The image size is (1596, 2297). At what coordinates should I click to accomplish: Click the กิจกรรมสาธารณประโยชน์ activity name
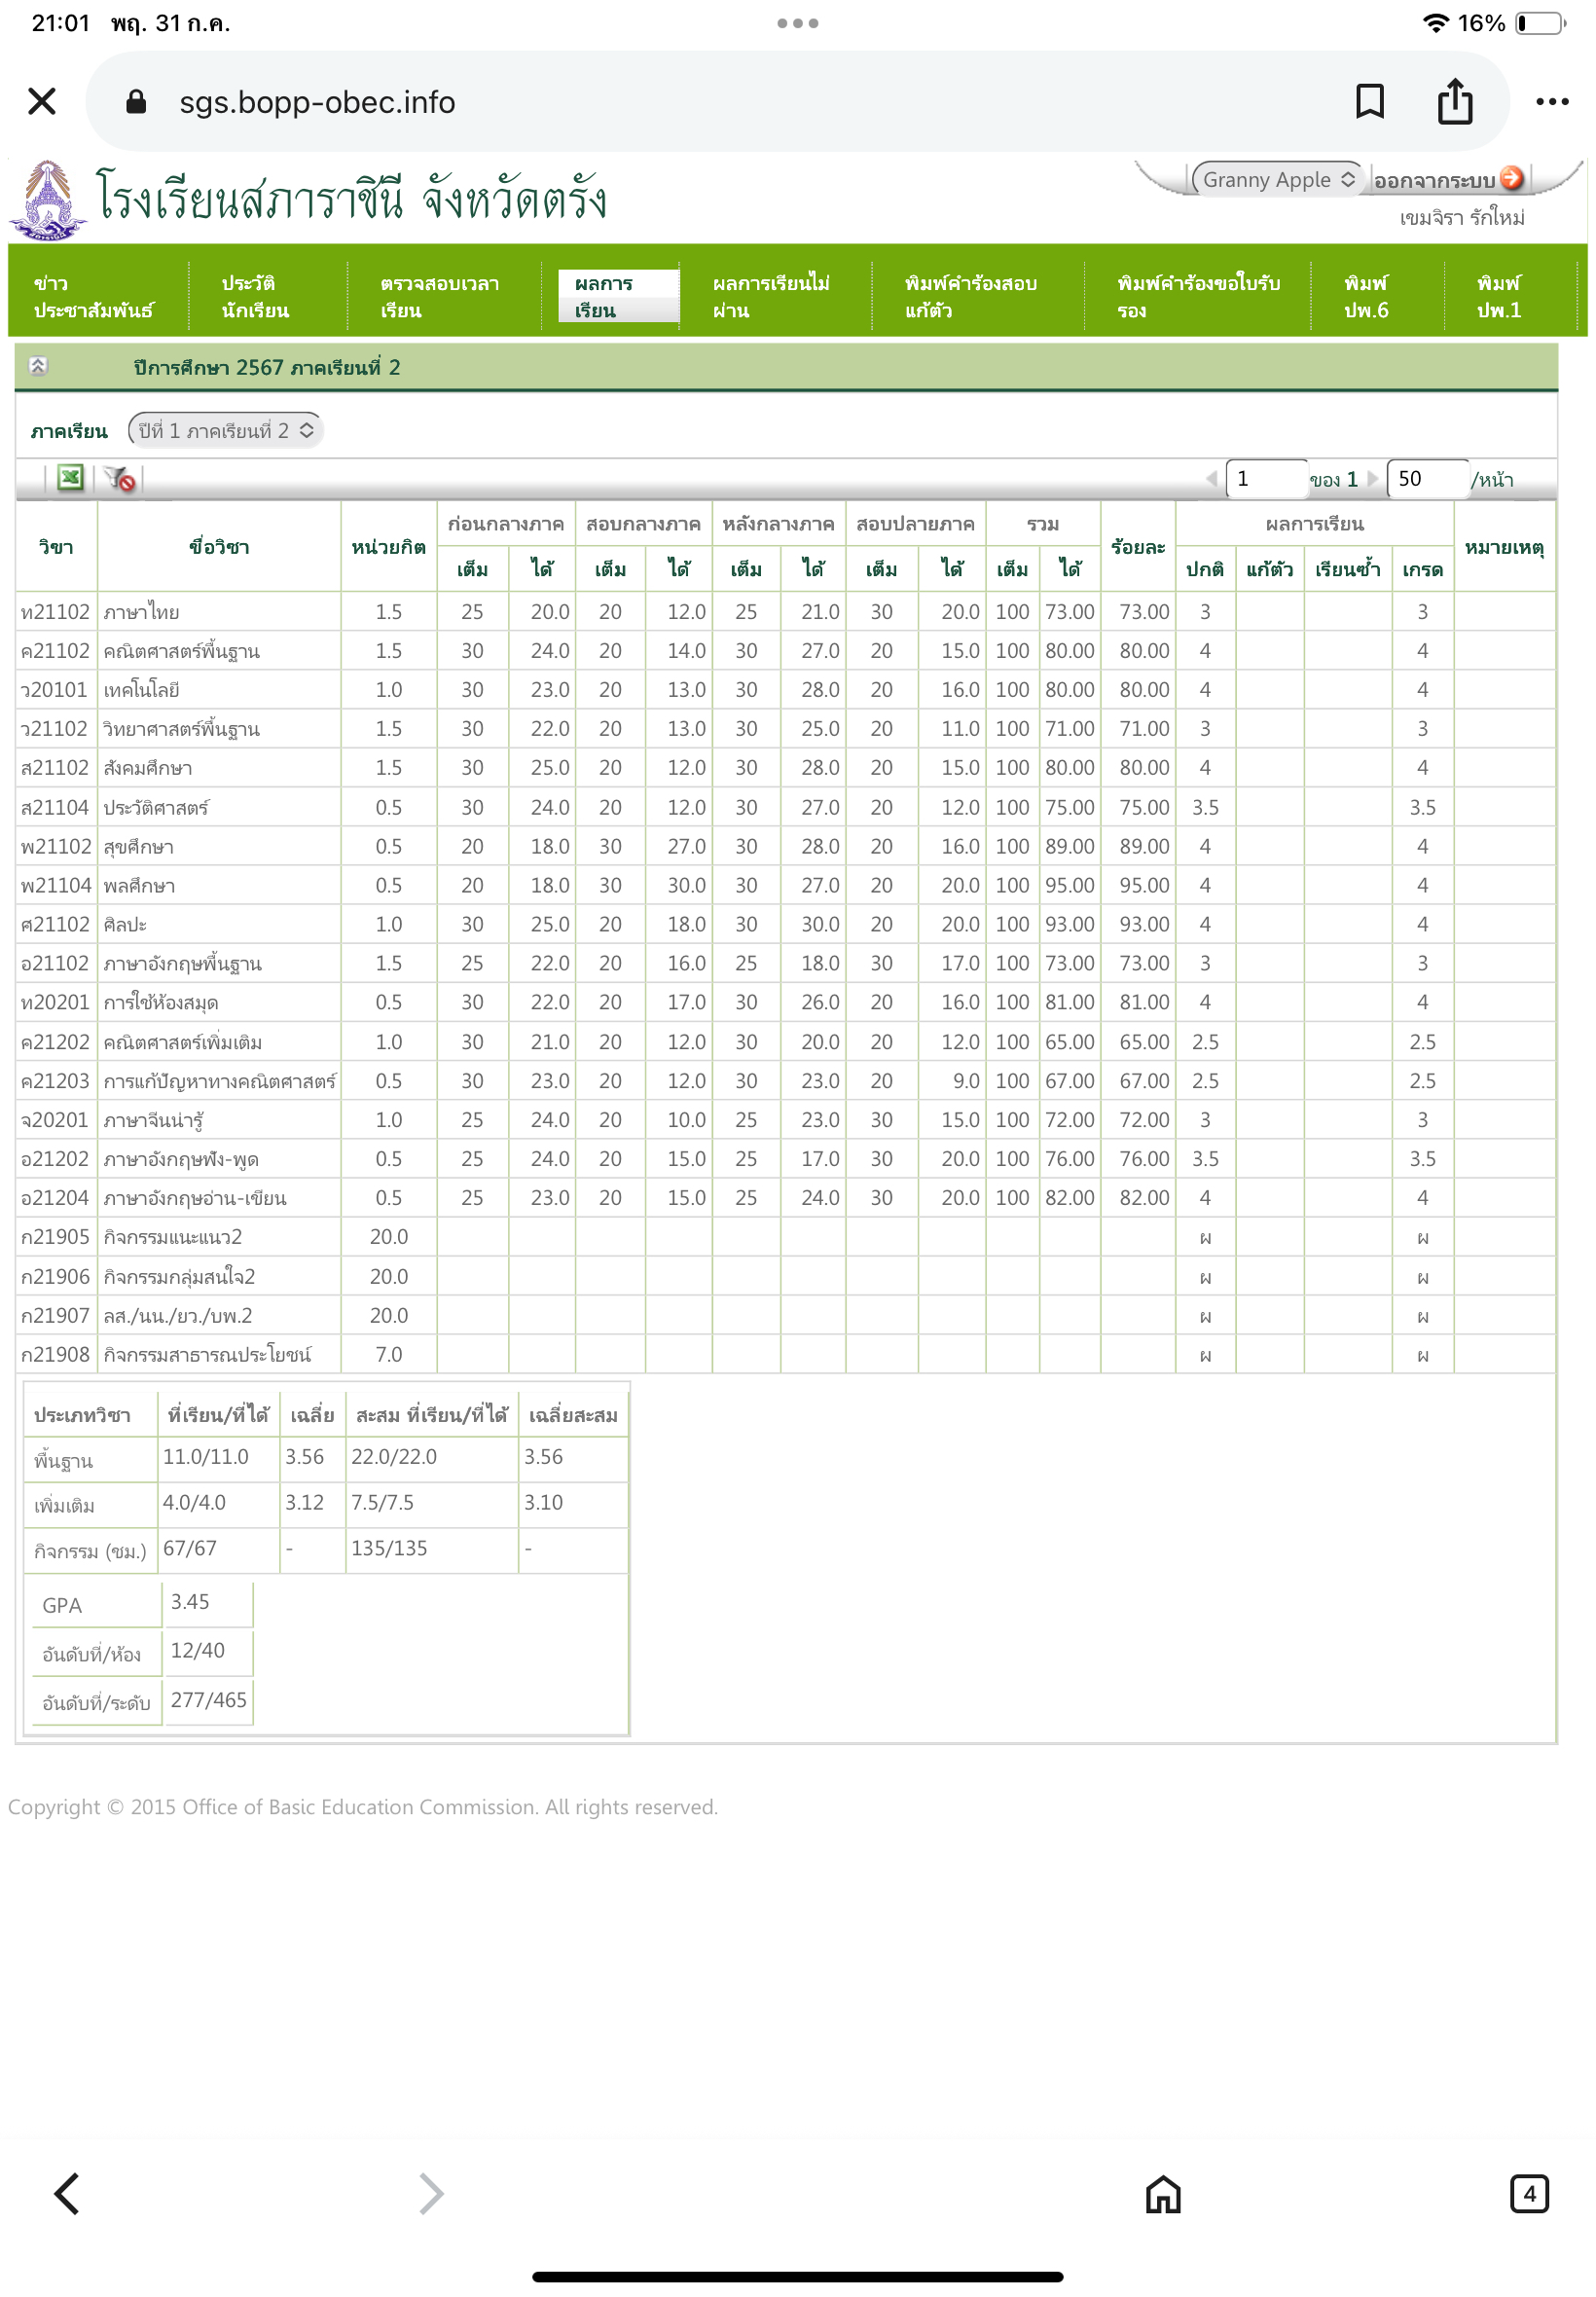[207, 1355]
